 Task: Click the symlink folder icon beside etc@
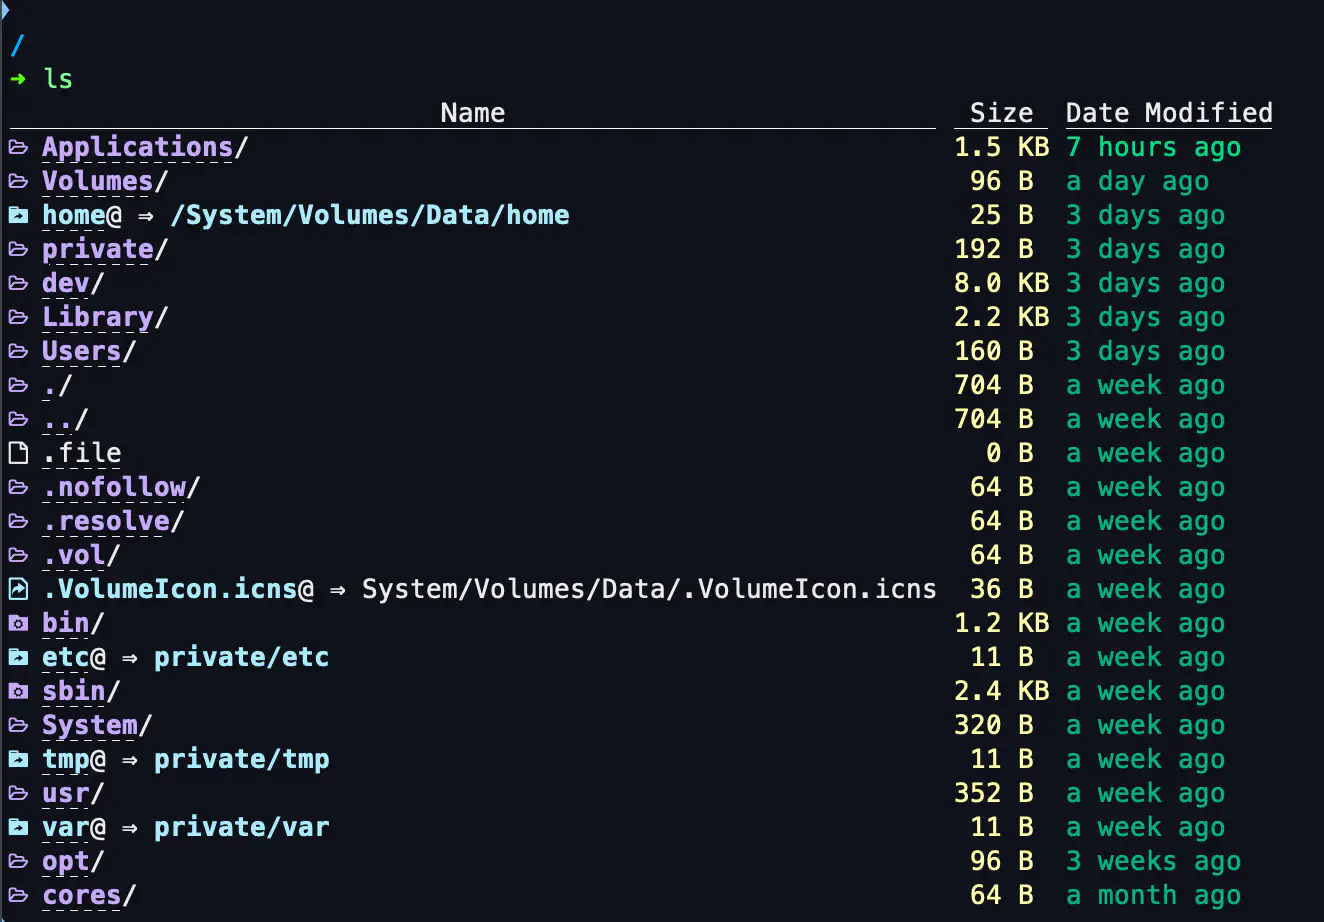18,658
